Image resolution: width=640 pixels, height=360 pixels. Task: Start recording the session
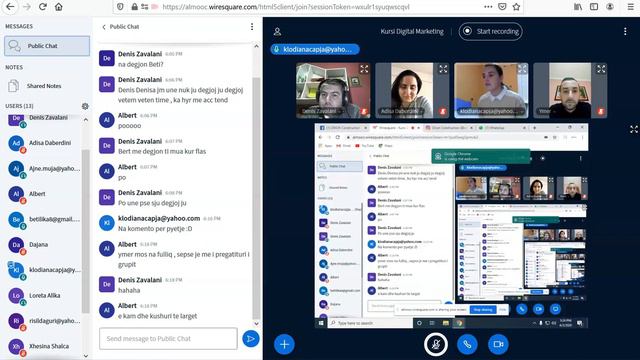pyautogui.click(x=491, y=31)
